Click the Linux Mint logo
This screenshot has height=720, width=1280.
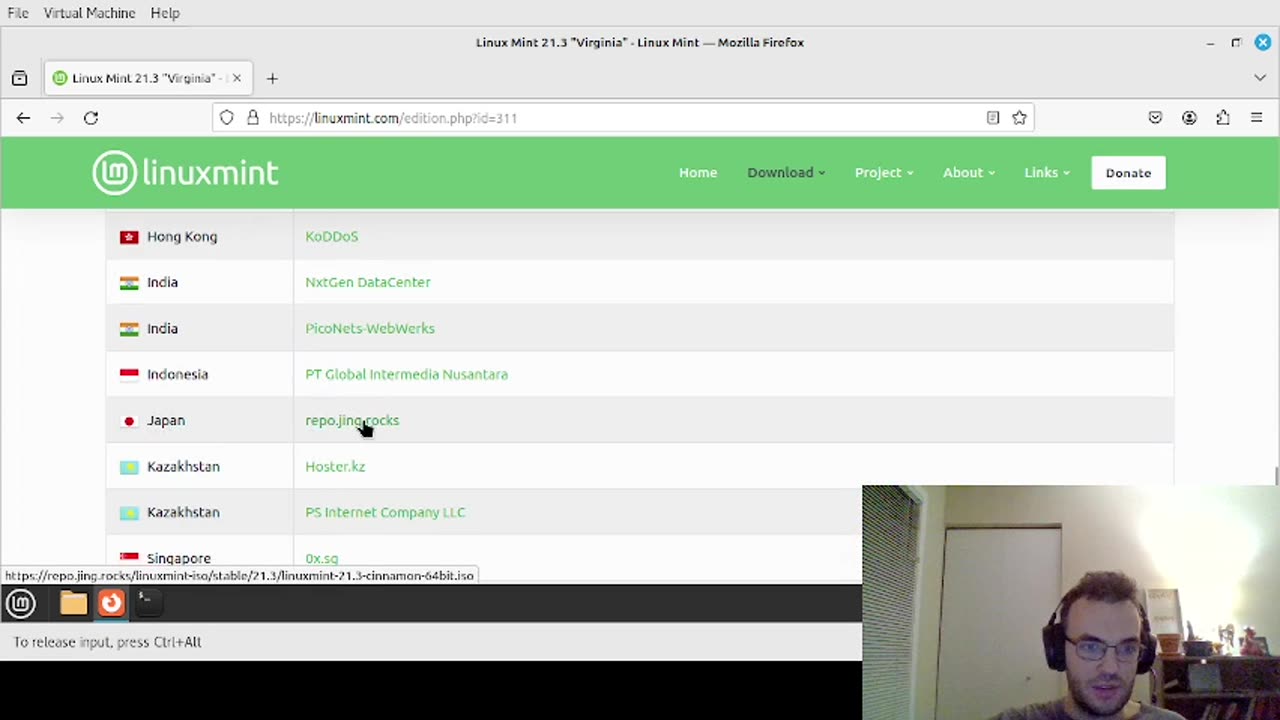pos(185,173)
